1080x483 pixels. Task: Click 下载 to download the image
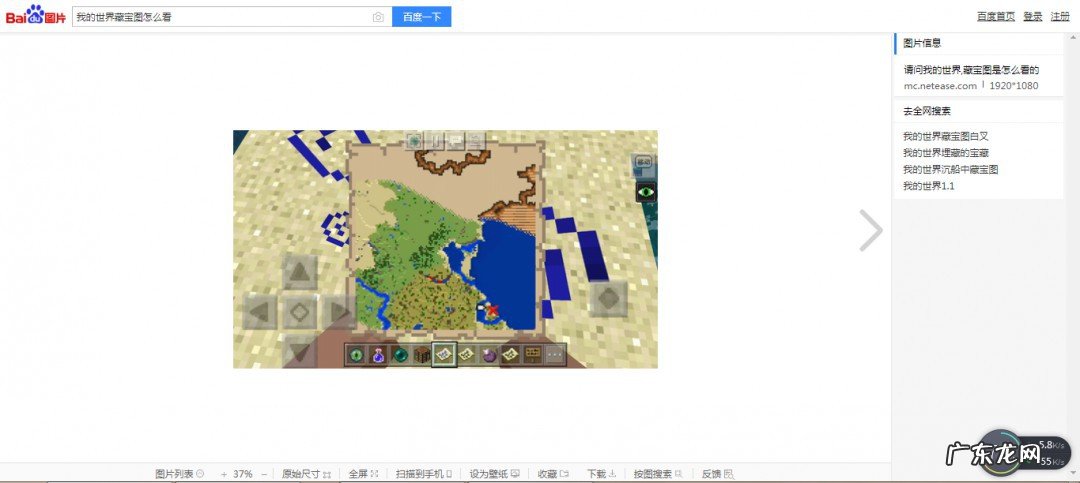602,474
